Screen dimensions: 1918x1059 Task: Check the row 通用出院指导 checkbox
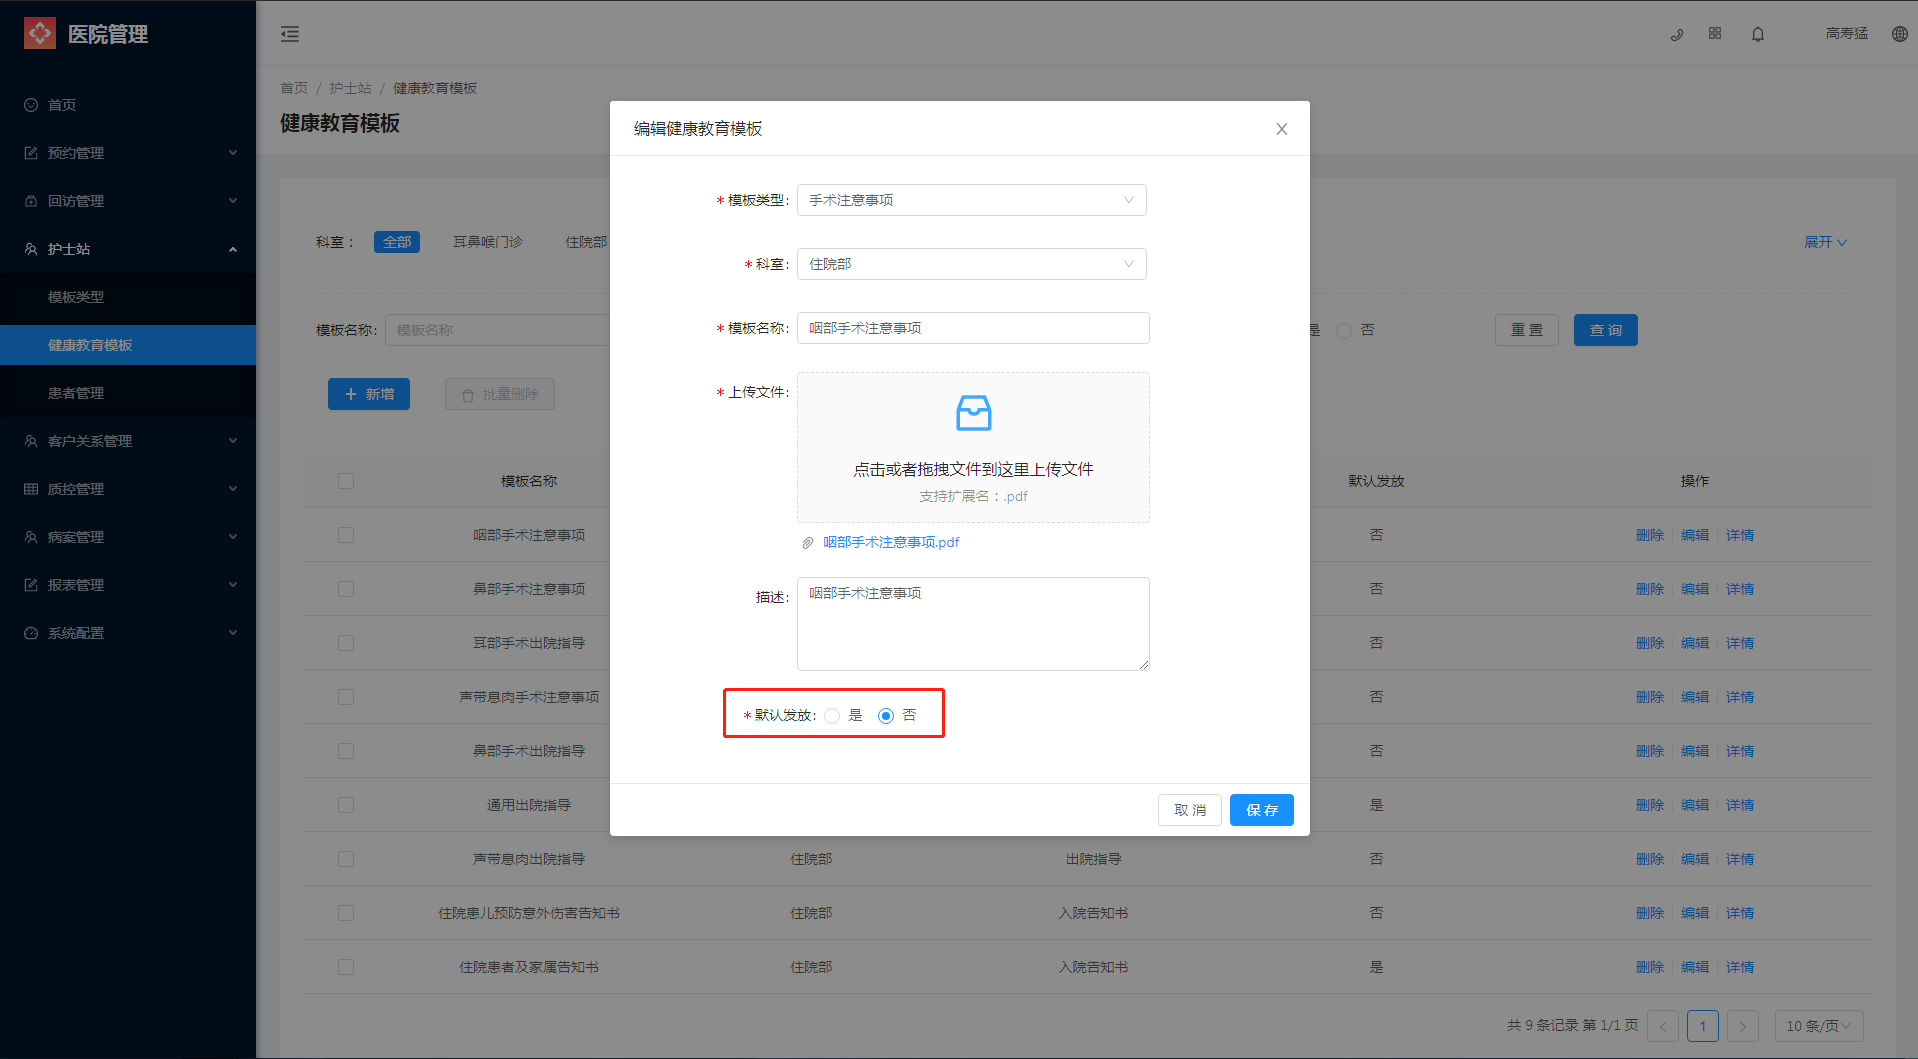click(346, 805)
